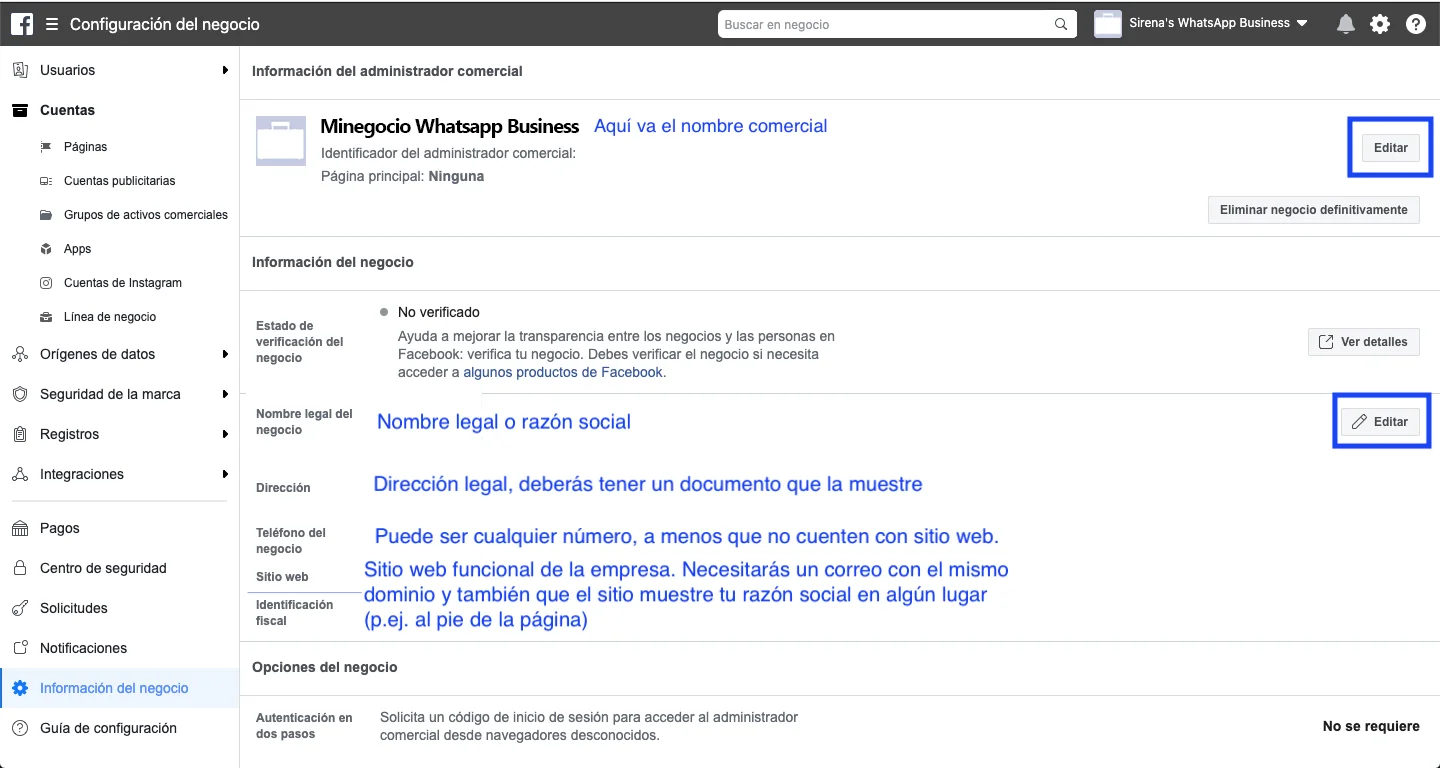Click the No se requiere value
Image resolution: width=1440 pixels, height=768 pixels.
coord(1371,726)
